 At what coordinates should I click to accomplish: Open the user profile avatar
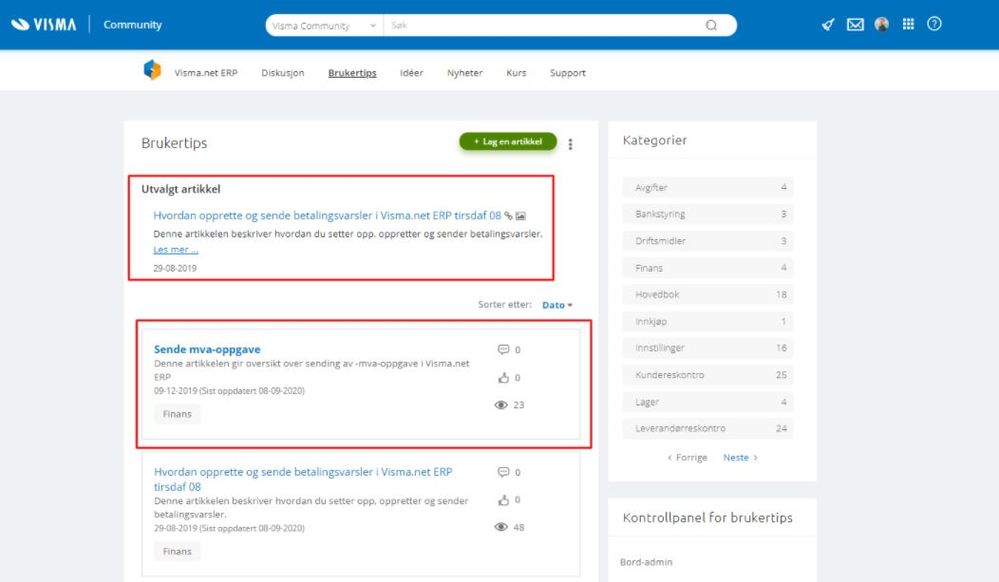click(882, 24)
